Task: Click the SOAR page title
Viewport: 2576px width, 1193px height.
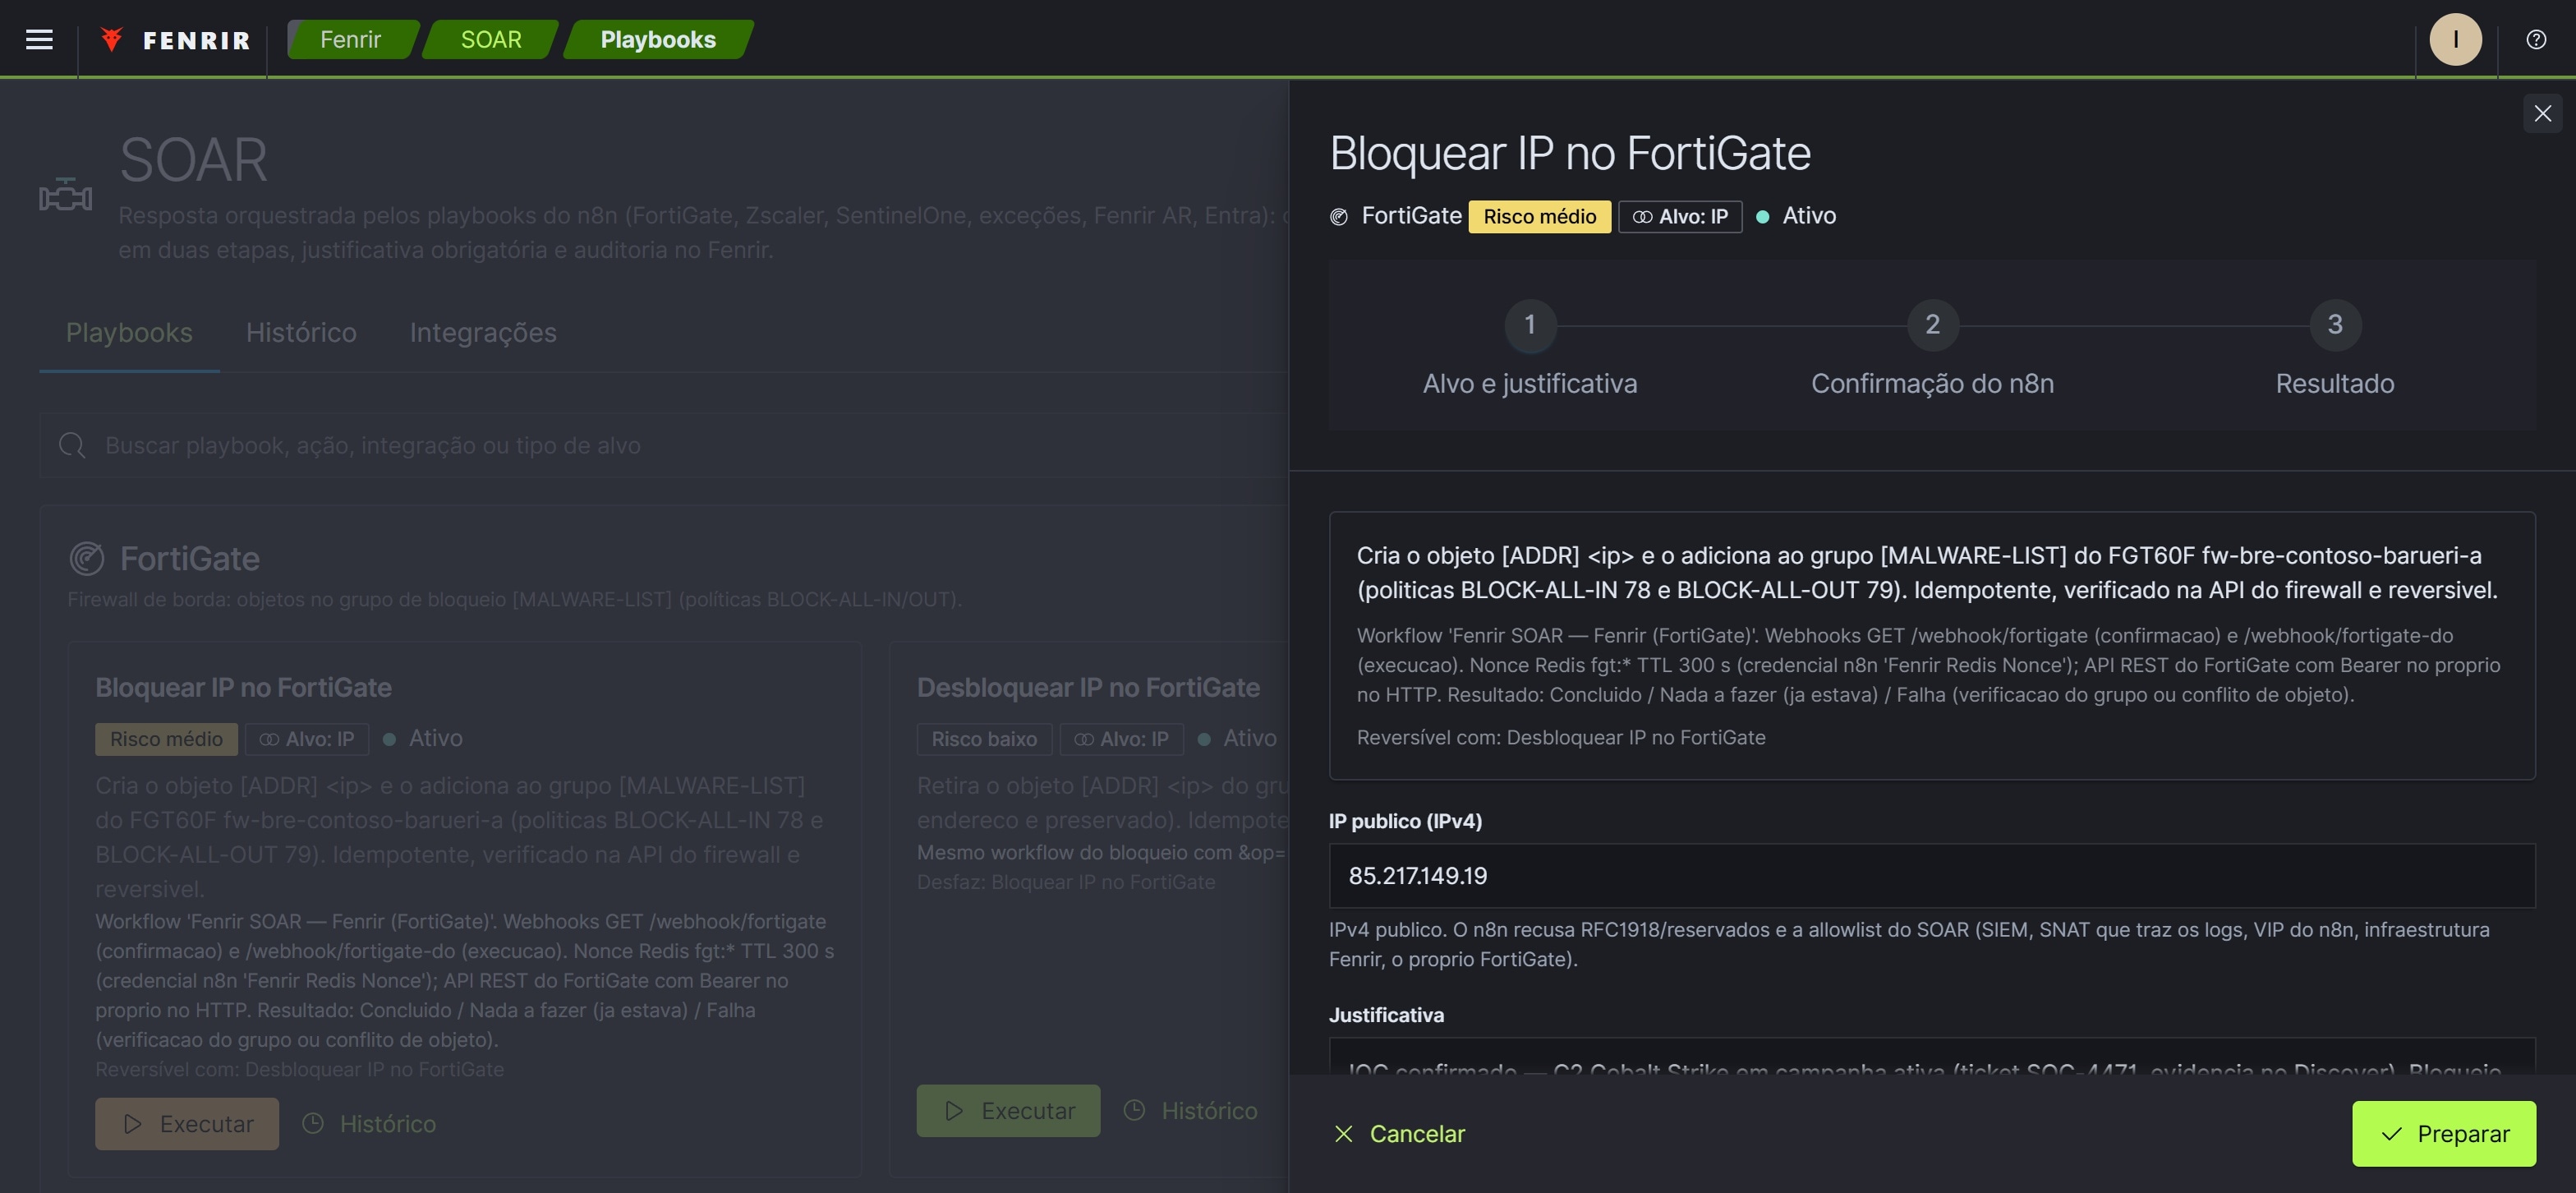Action: (193, 159)
